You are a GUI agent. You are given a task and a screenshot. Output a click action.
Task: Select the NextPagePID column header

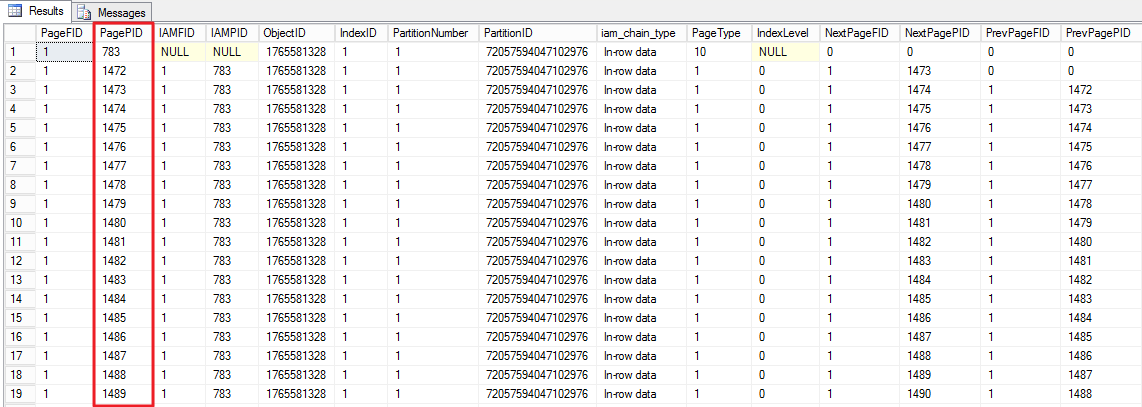click(940, 33)
